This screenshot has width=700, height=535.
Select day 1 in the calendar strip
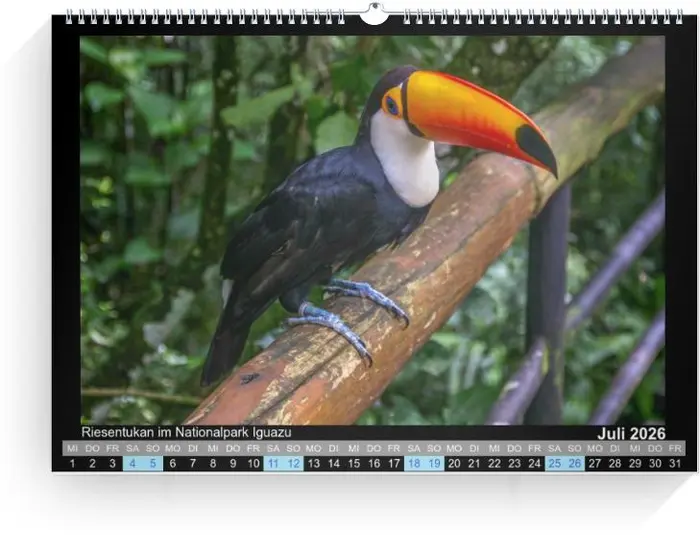pos(72,464)
